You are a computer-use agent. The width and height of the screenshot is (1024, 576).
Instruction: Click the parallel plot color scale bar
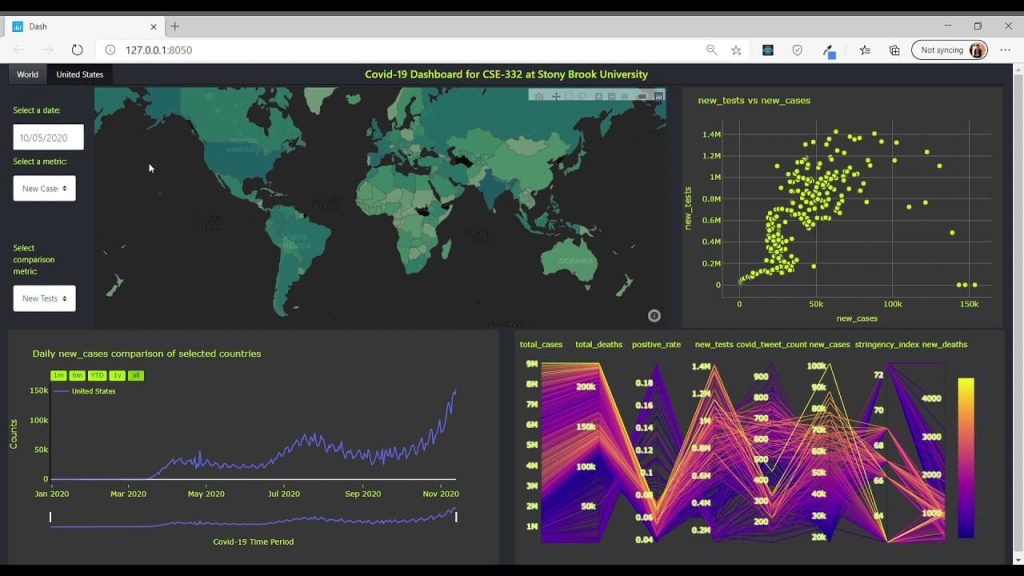click(x=966, y=458)
